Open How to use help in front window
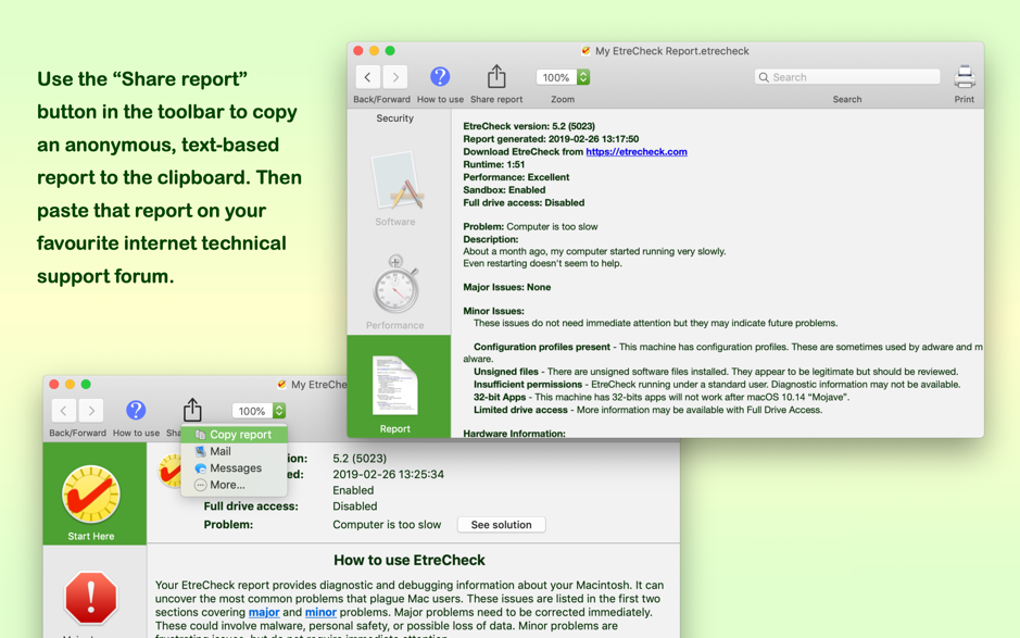 136,410
